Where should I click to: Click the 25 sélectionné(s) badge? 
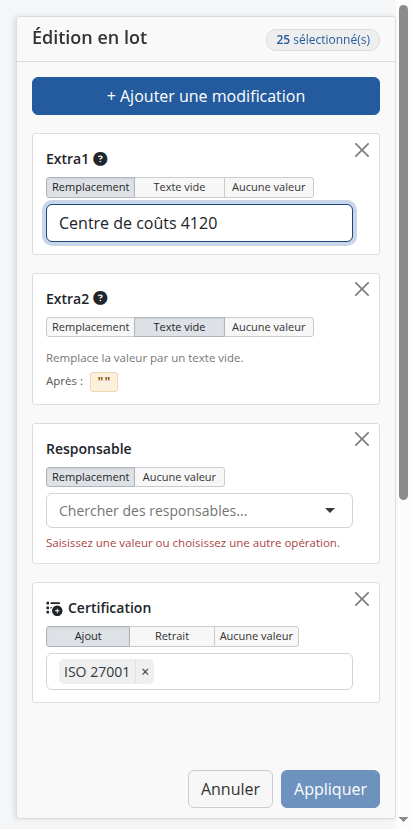click(323, 40)
